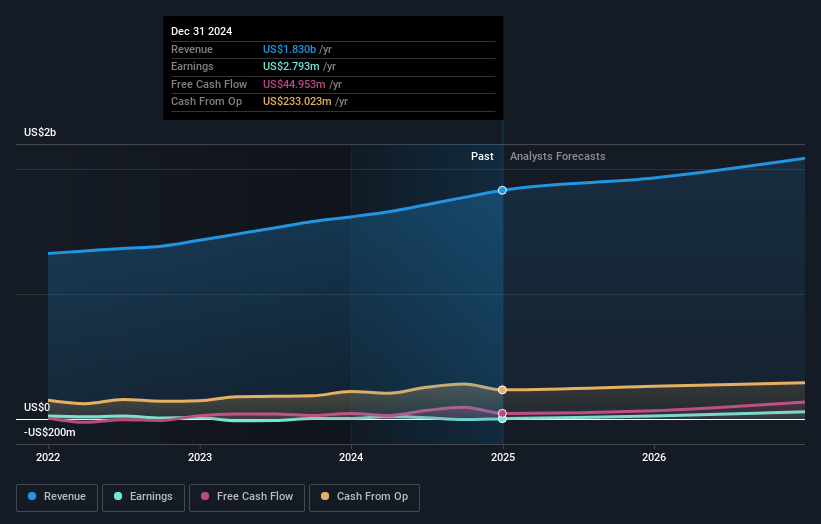The width and height of the screenshot is (821, 524).
Task: Click the teal Earnings legend dot
Action: point(118,496)
